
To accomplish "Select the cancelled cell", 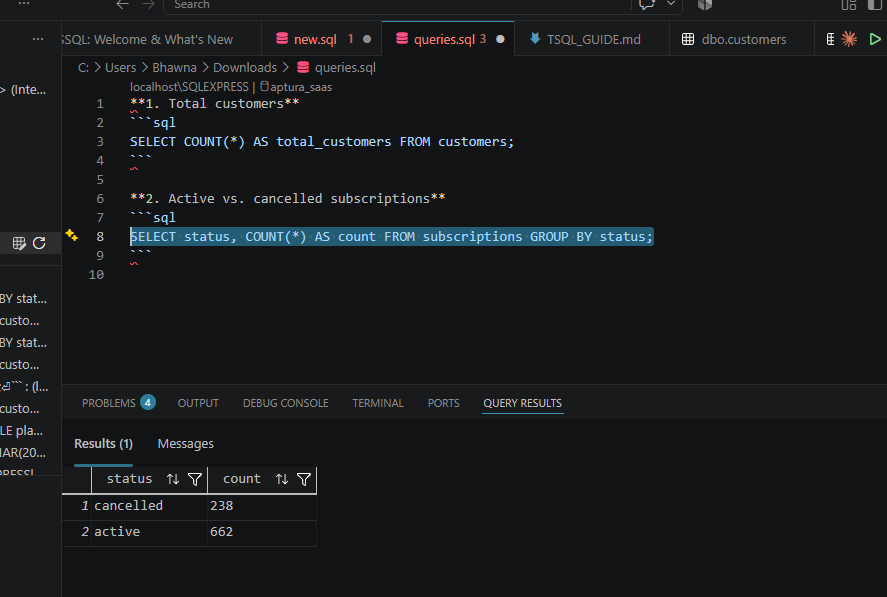I will point(149,505).
